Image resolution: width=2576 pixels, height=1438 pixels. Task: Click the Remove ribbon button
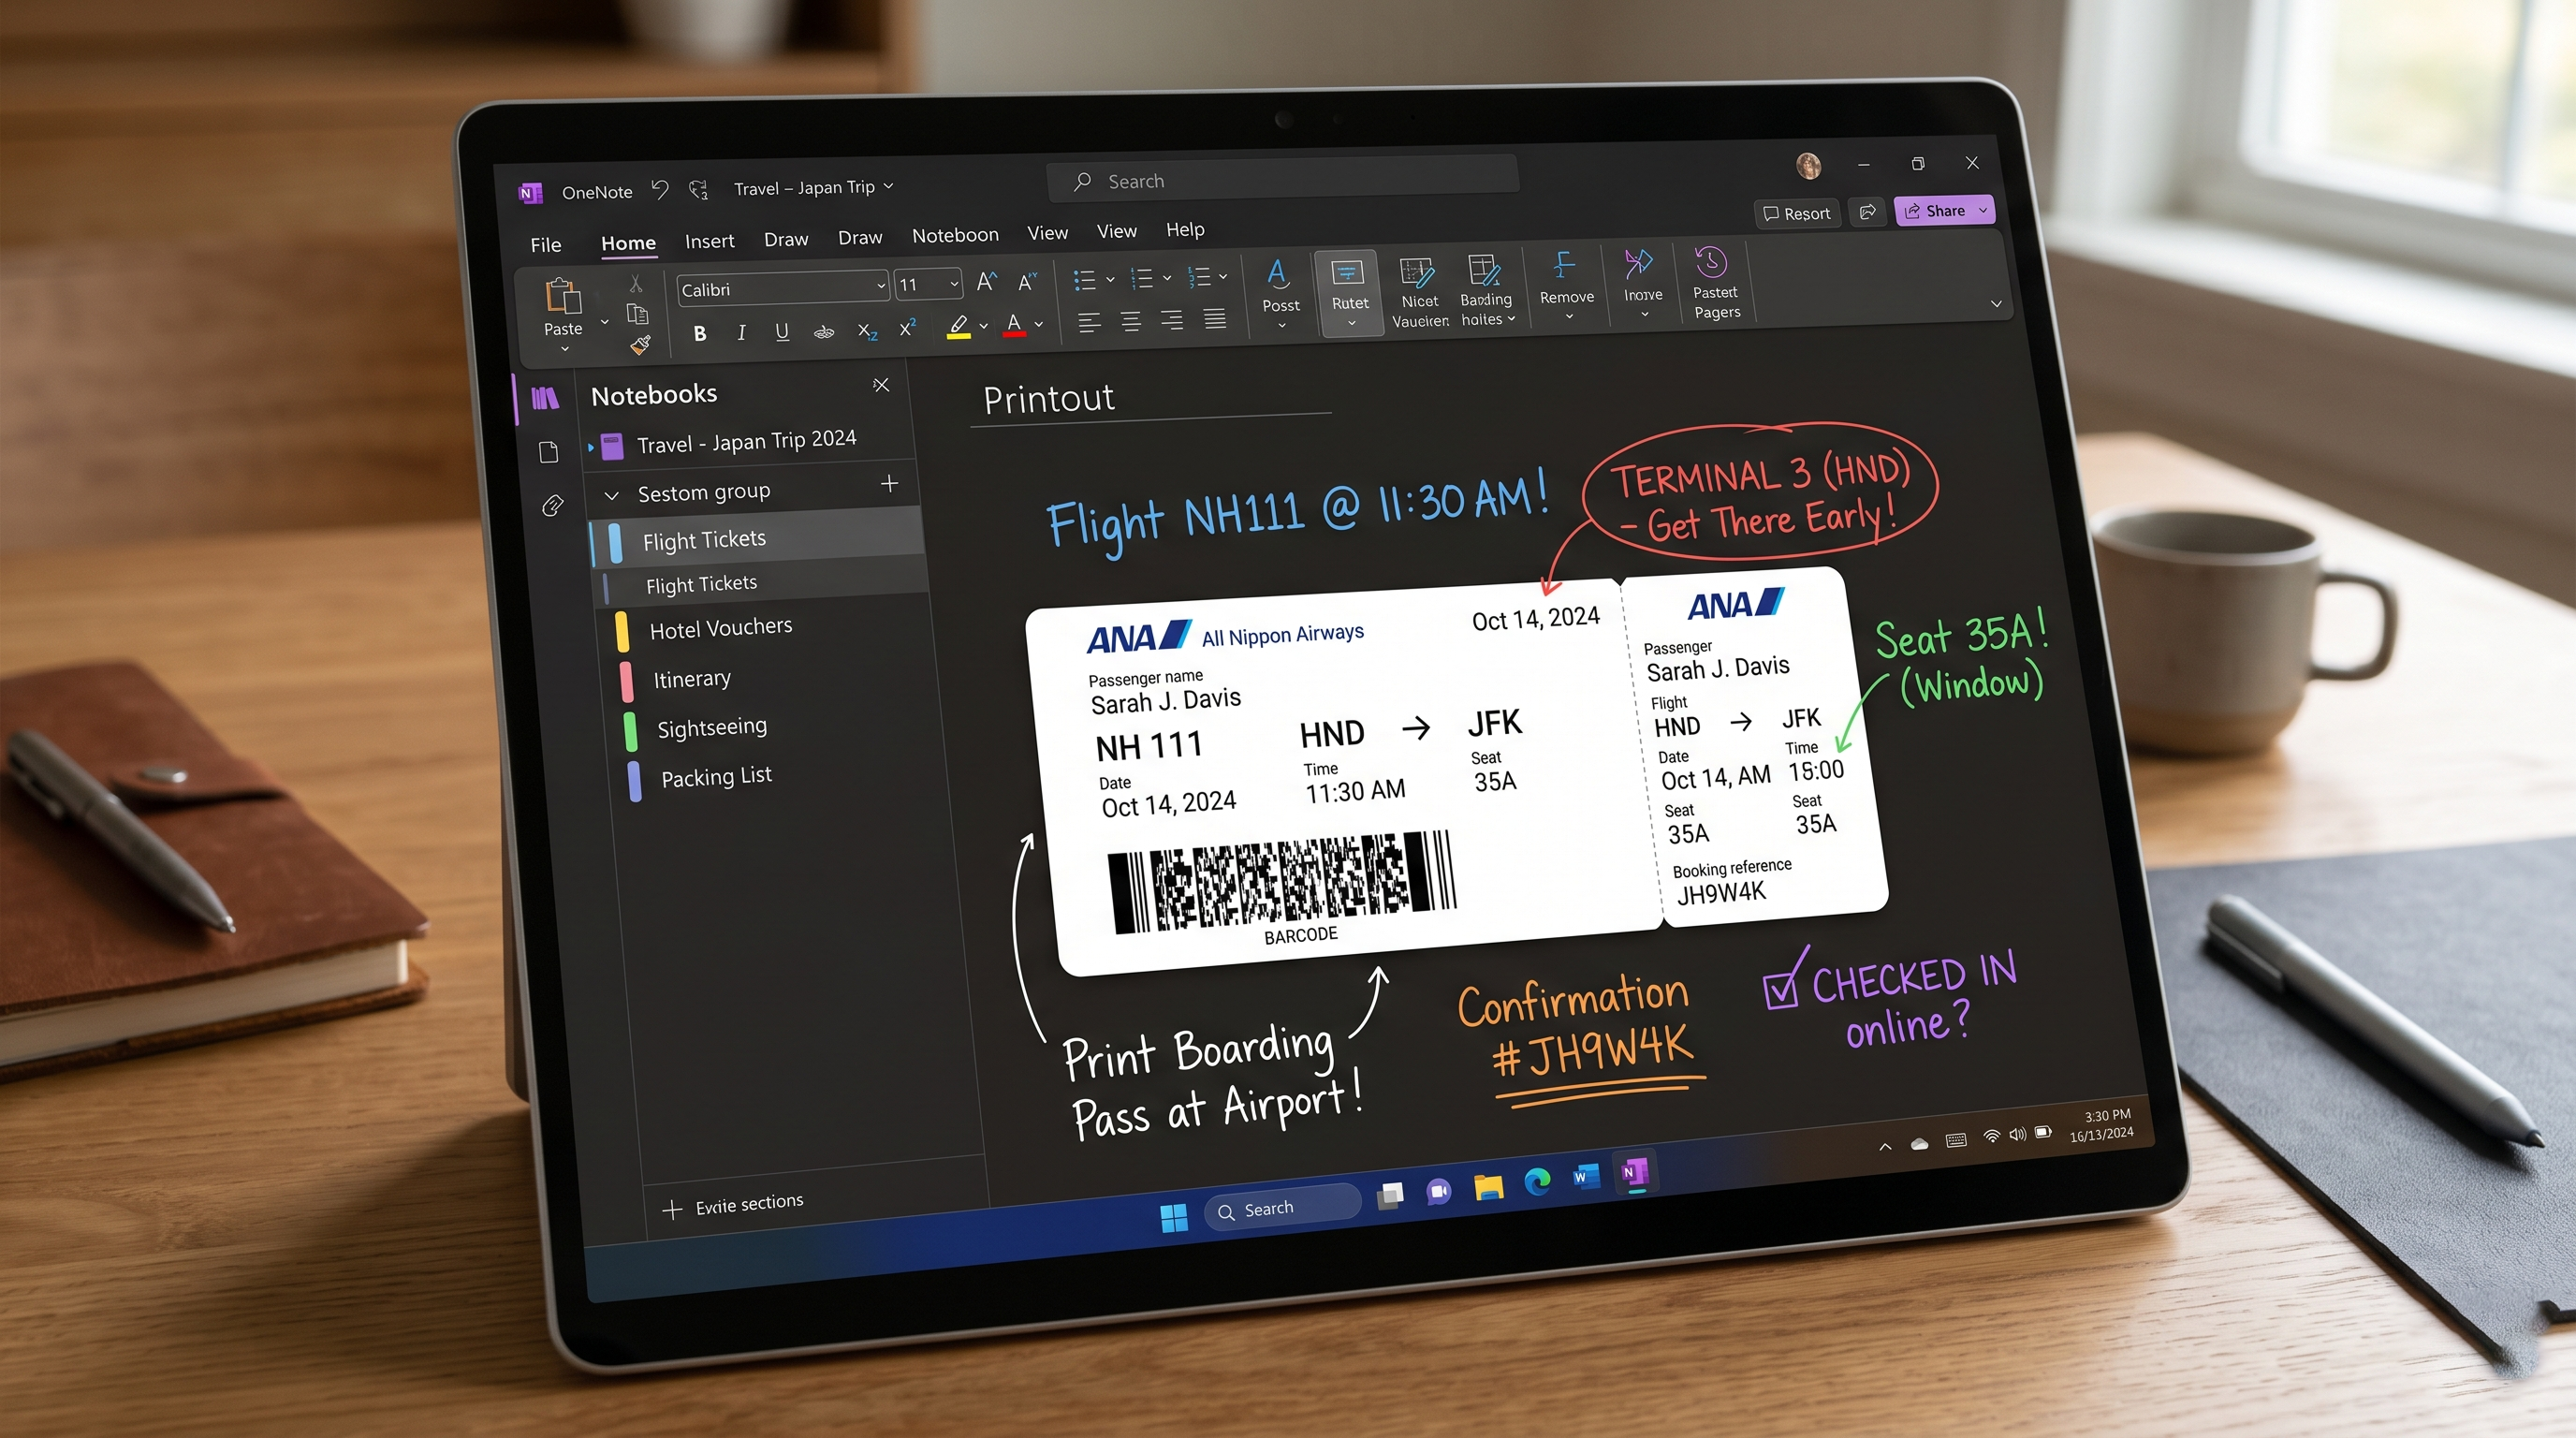pos(1566,287)
